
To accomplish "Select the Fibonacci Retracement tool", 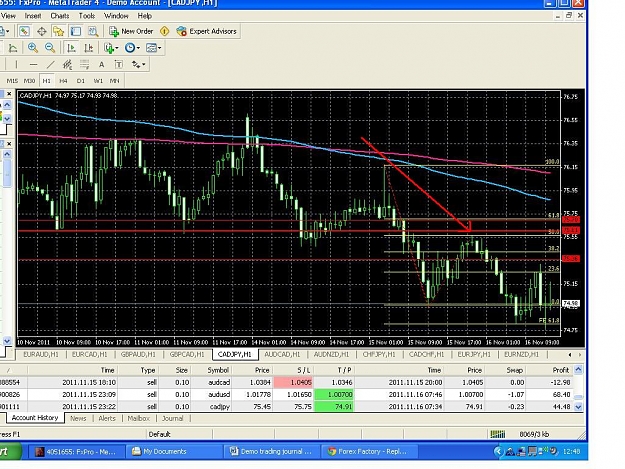I will (85, 65).
